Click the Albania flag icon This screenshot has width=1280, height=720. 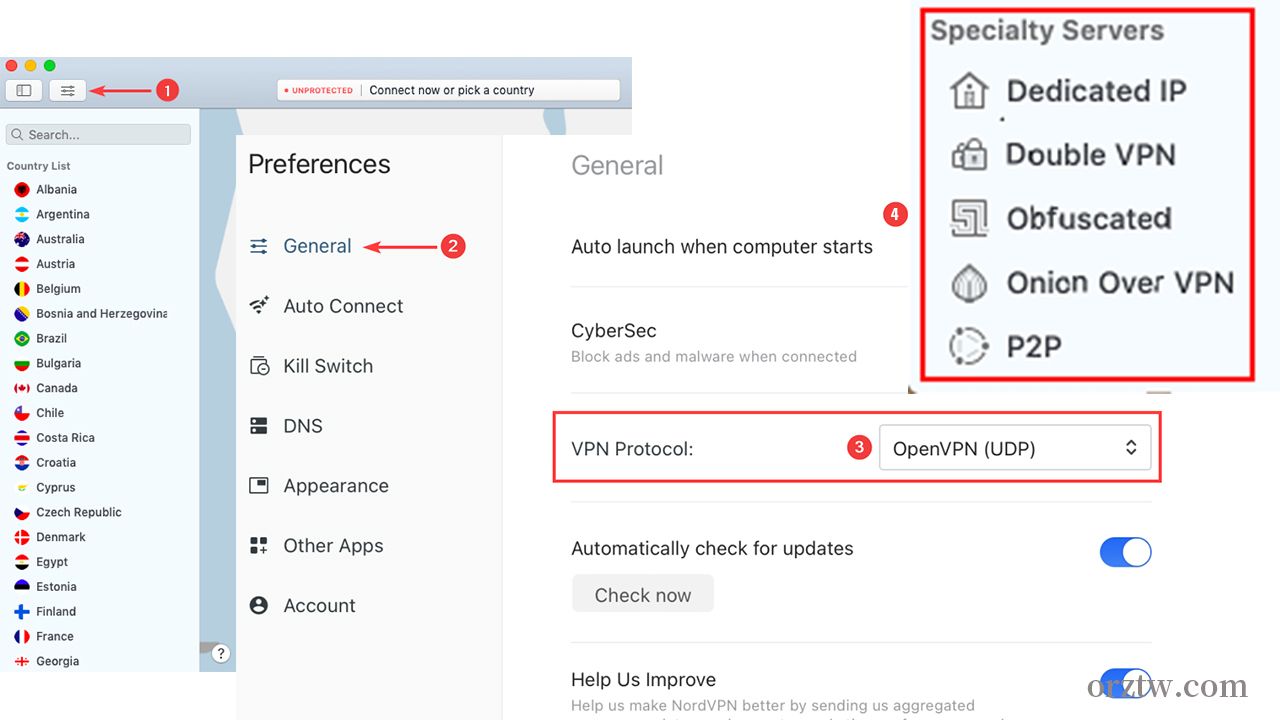[22, 189]
